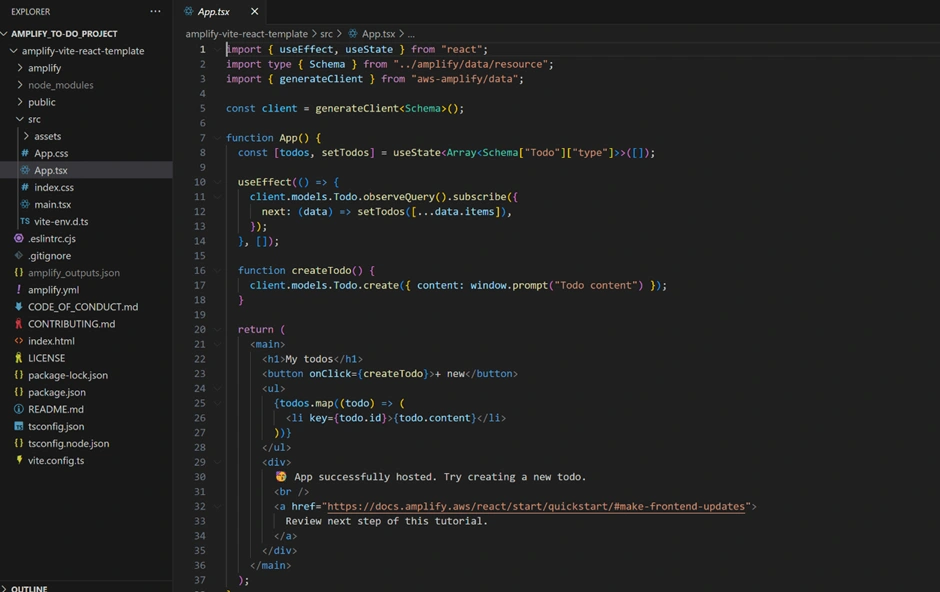Open index.css hash icon

tap(25, 188)
